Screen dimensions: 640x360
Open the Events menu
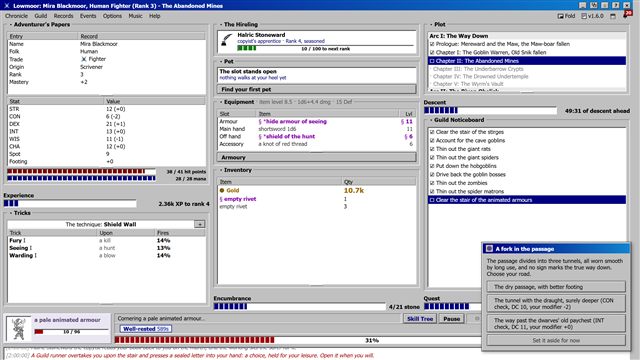click(88, 16)
